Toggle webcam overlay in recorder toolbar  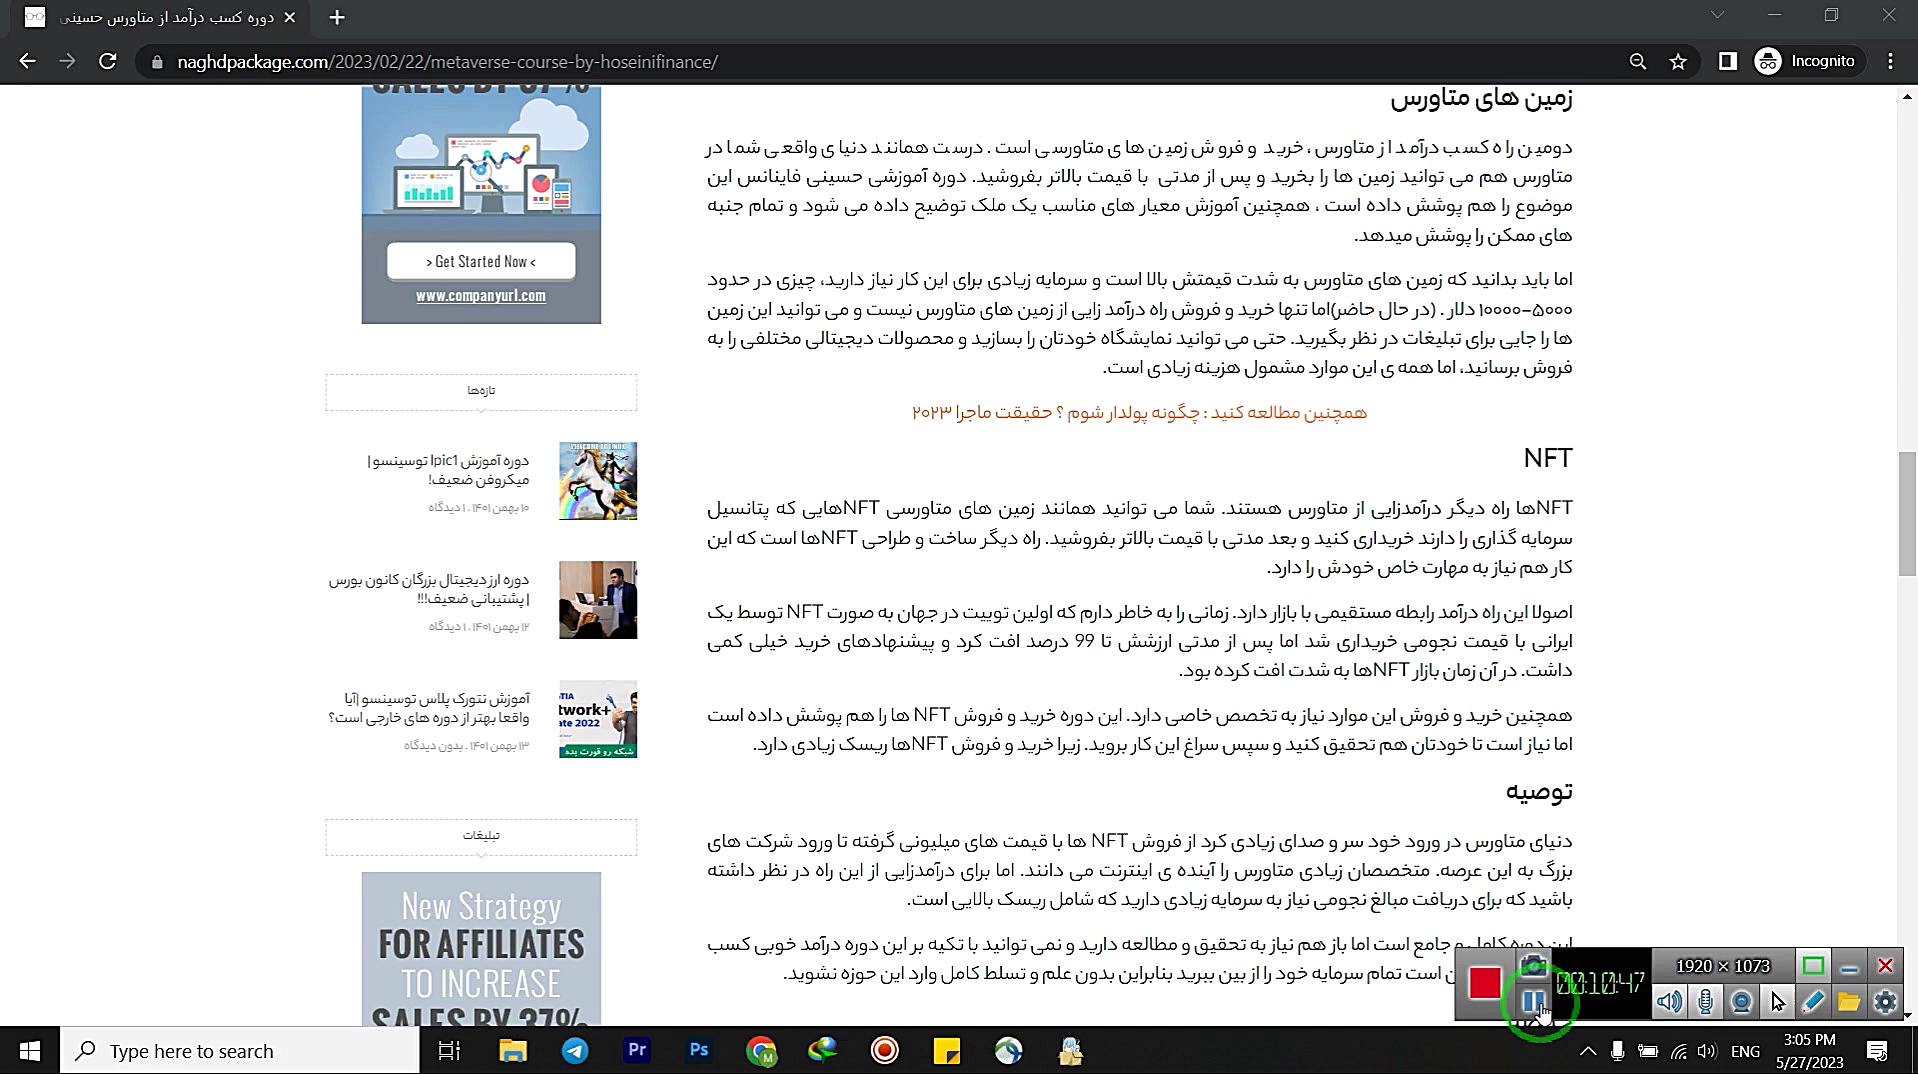pos(1742,1001)
